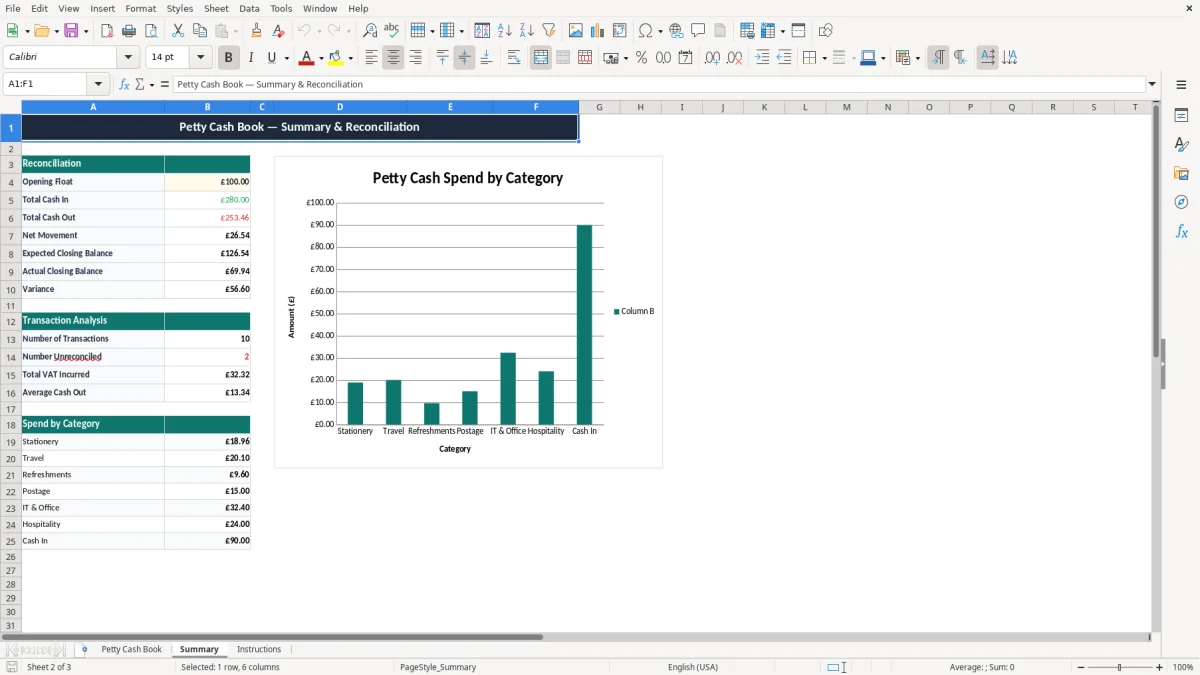Click zoom out minus button
This screenshot has height=675, width=1200.
click(1081, 667)
